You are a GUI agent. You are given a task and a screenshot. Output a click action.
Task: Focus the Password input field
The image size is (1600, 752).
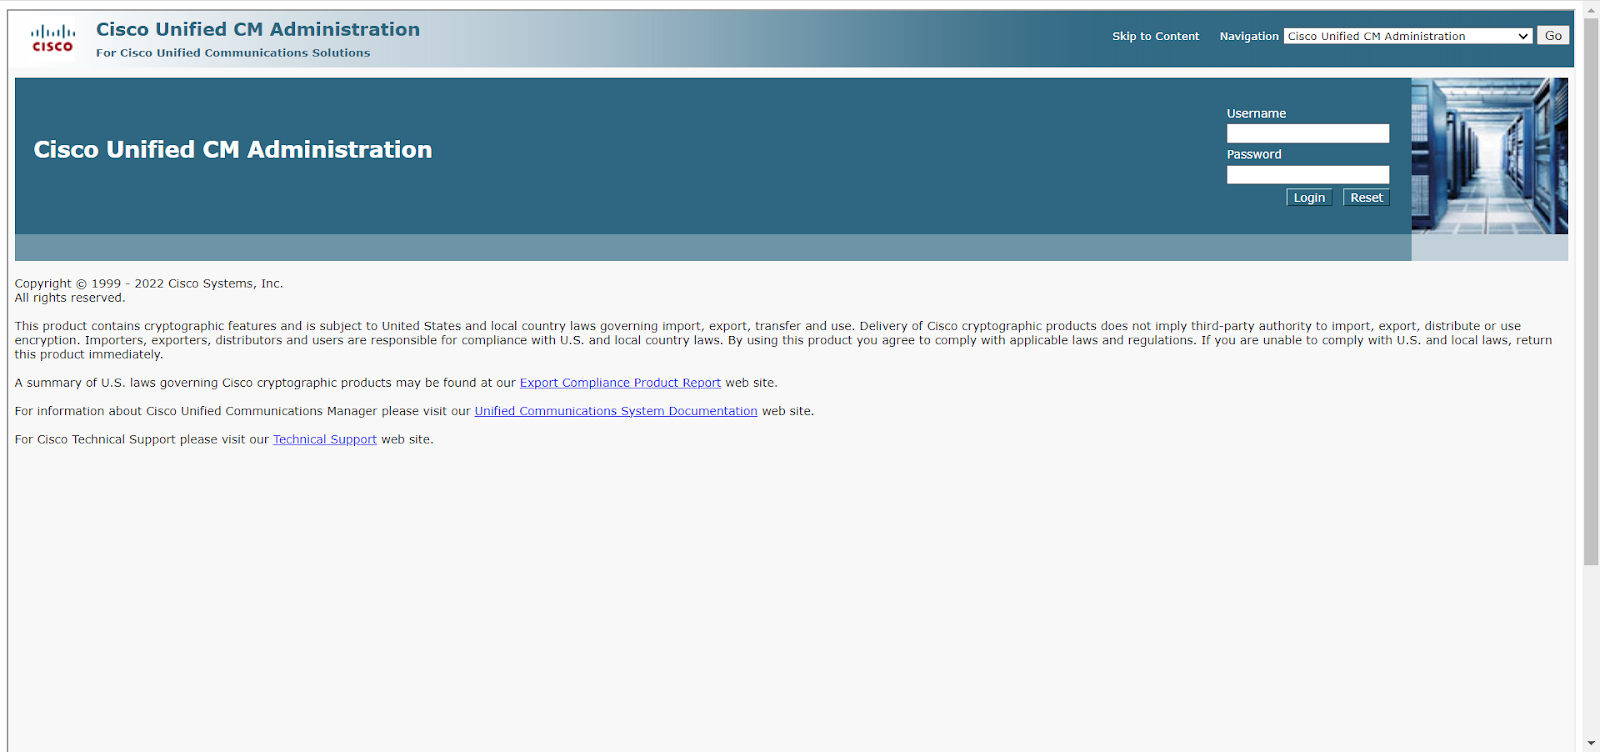[x=1307, y=175]
